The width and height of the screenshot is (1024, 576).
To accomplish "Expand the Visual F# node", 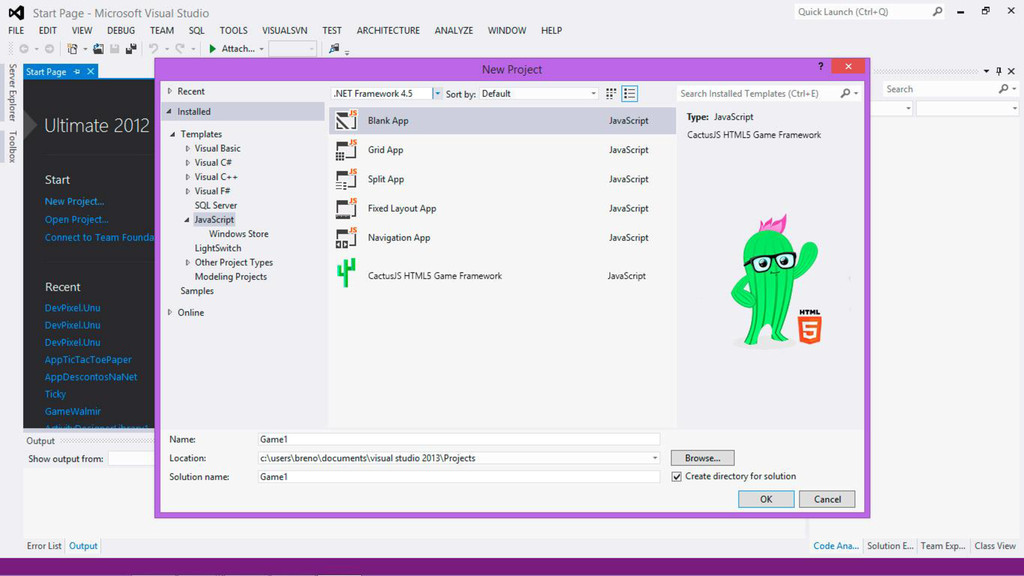I will [187, 191].
